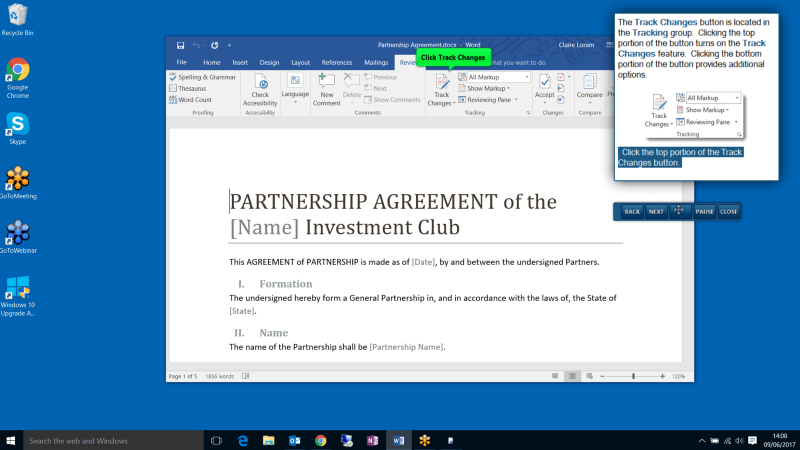Viewport: 800px width, 450px height.
Task: Switch to Read Mode view
Action: (x=555, y=377)
